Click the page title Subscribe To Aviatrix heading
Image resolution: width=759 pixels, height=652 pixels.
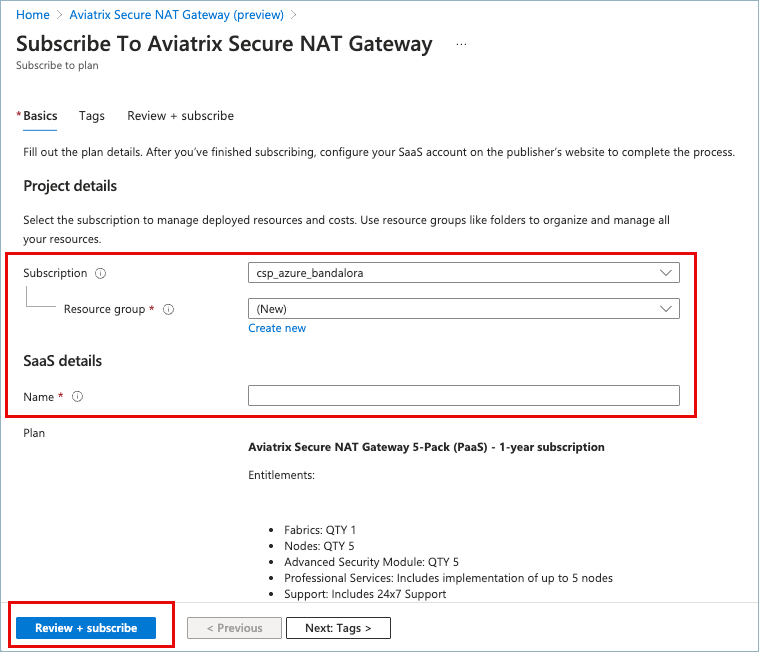(x=225, y=44)
